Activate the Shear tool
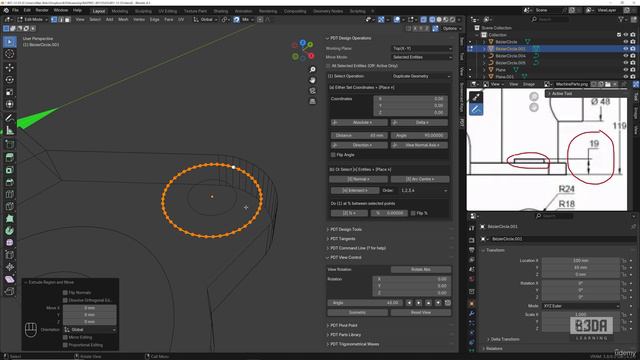 [9, 280]
